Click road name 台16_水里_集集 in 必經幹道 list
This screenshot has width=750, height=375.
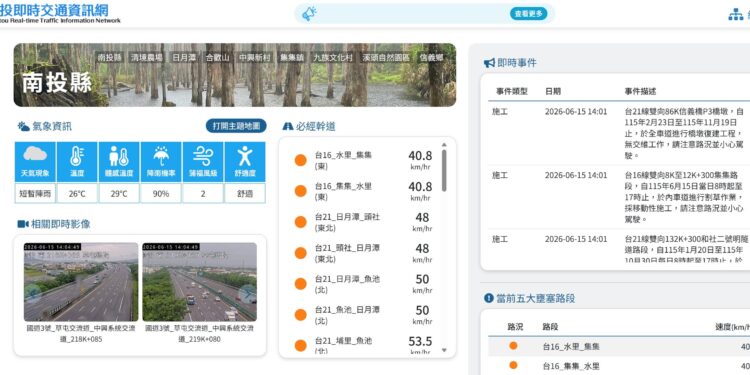(343, 155)
